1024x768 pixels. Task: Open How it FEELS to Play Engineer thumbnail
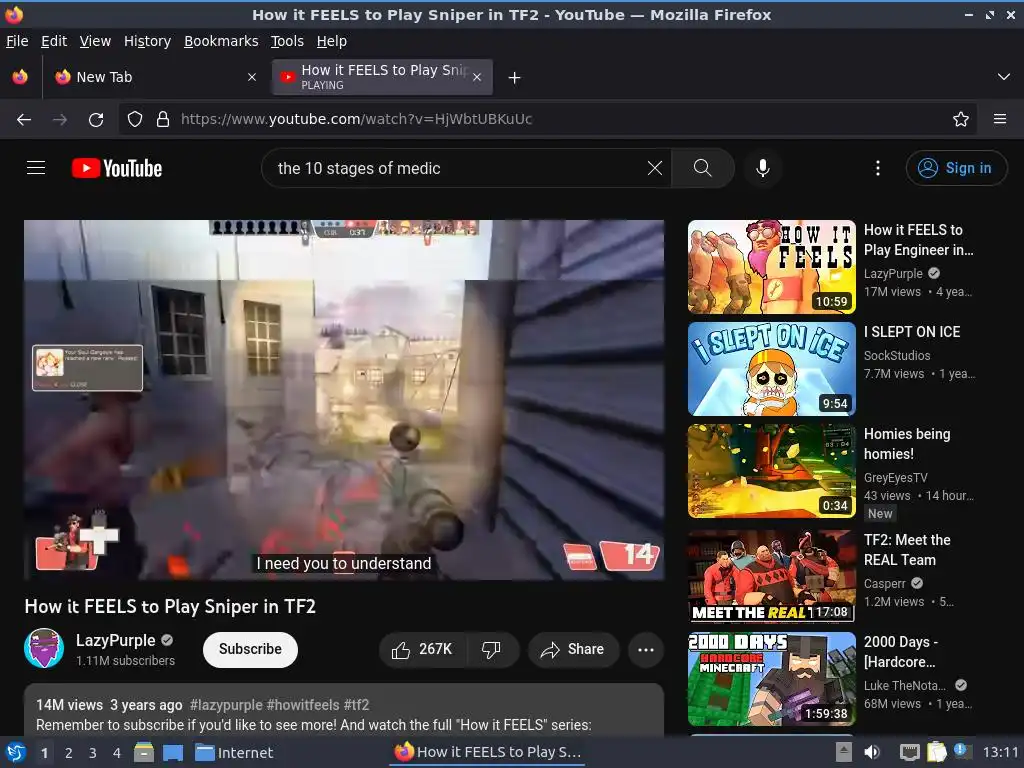pos(771,267)
